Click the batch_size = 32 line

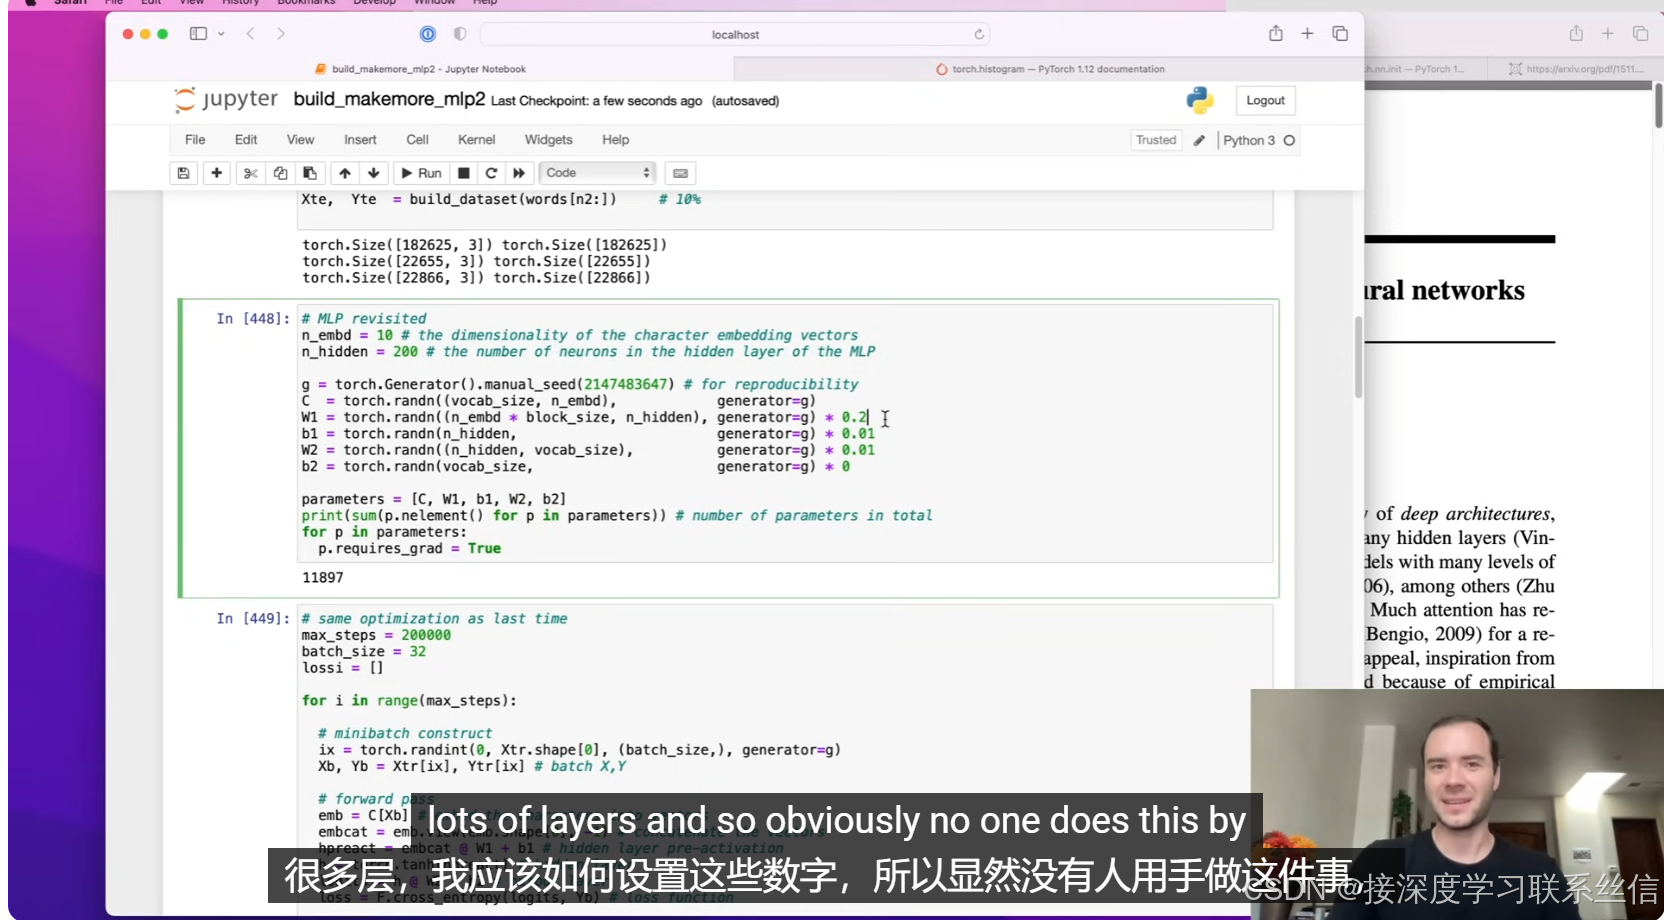[364, 652]
